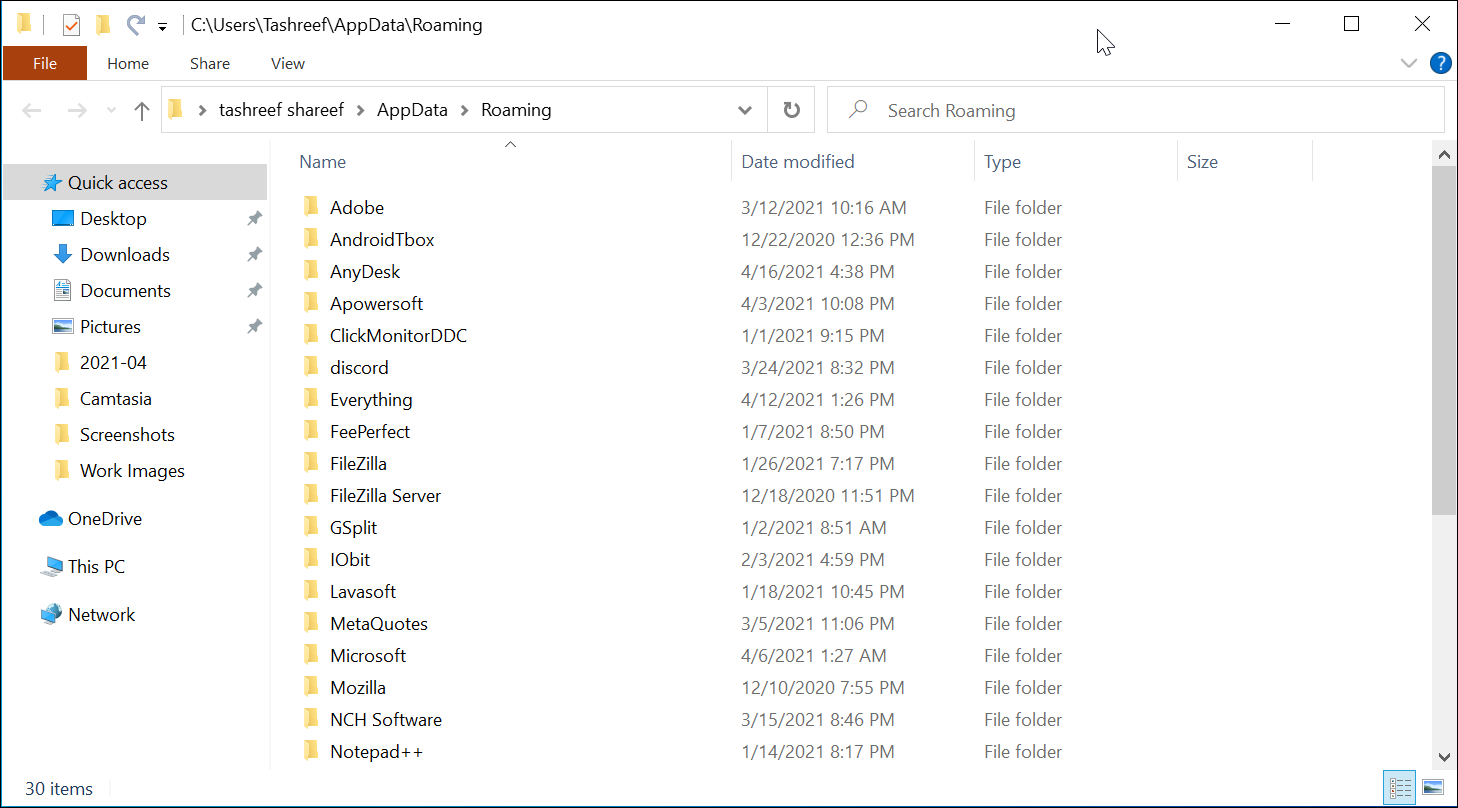Open Pictures in the navigation pane
The width and height of the screenshot is (1458, 808).
tap(110, 327)
